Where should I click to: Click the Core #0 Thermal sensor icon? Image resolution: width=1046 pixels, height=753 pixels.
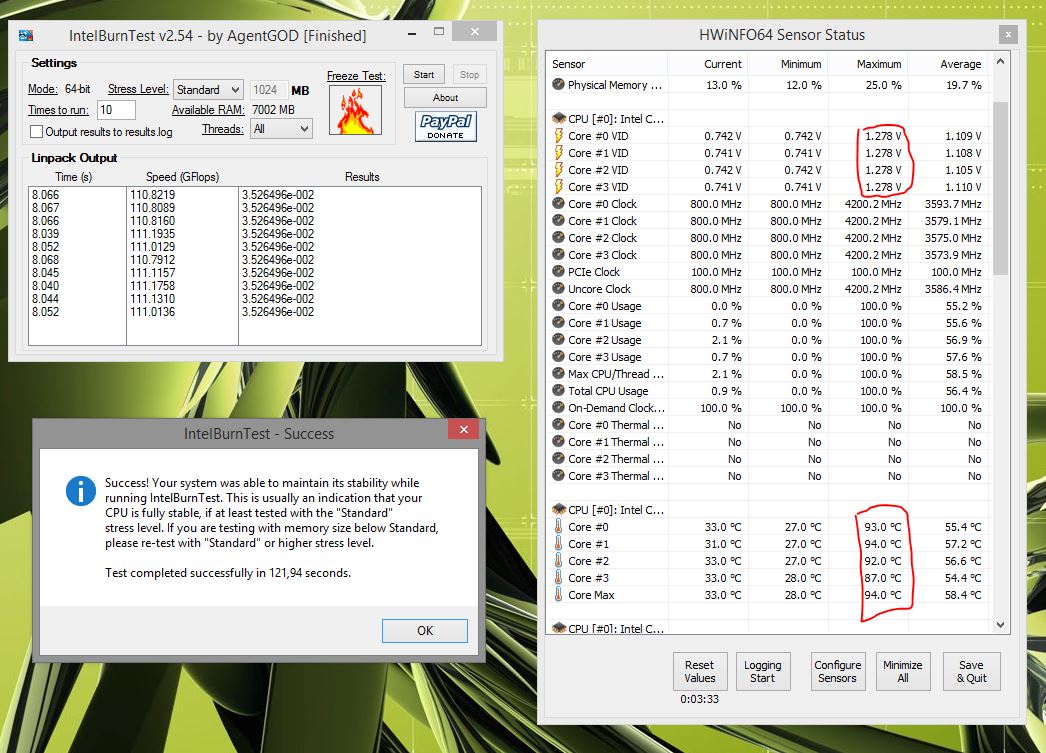[x=558, y=425]
